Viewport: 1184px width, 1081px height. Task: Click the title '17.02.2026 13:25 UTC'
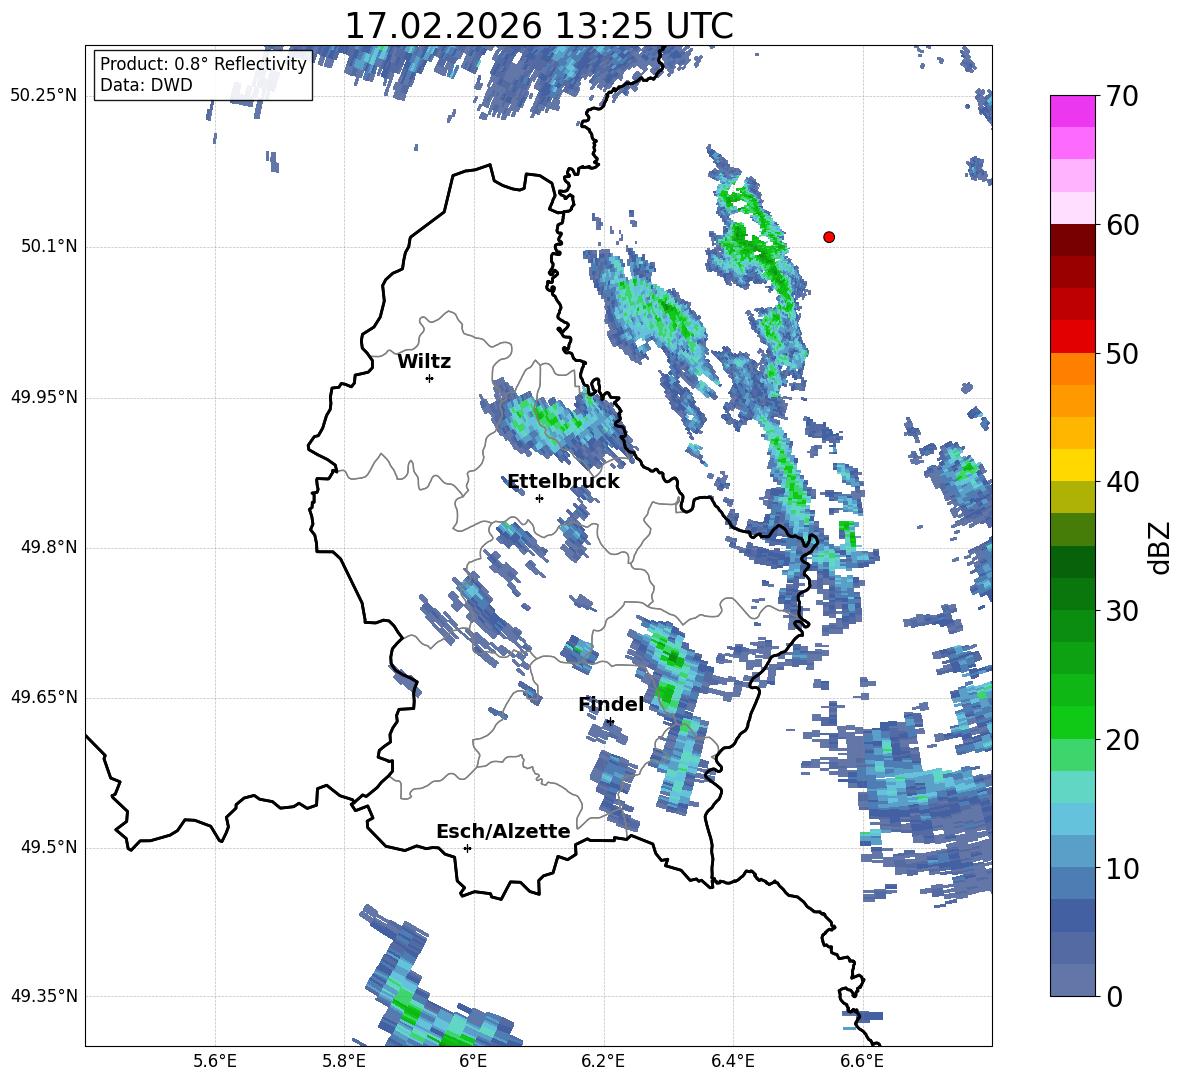coord(539,26)
